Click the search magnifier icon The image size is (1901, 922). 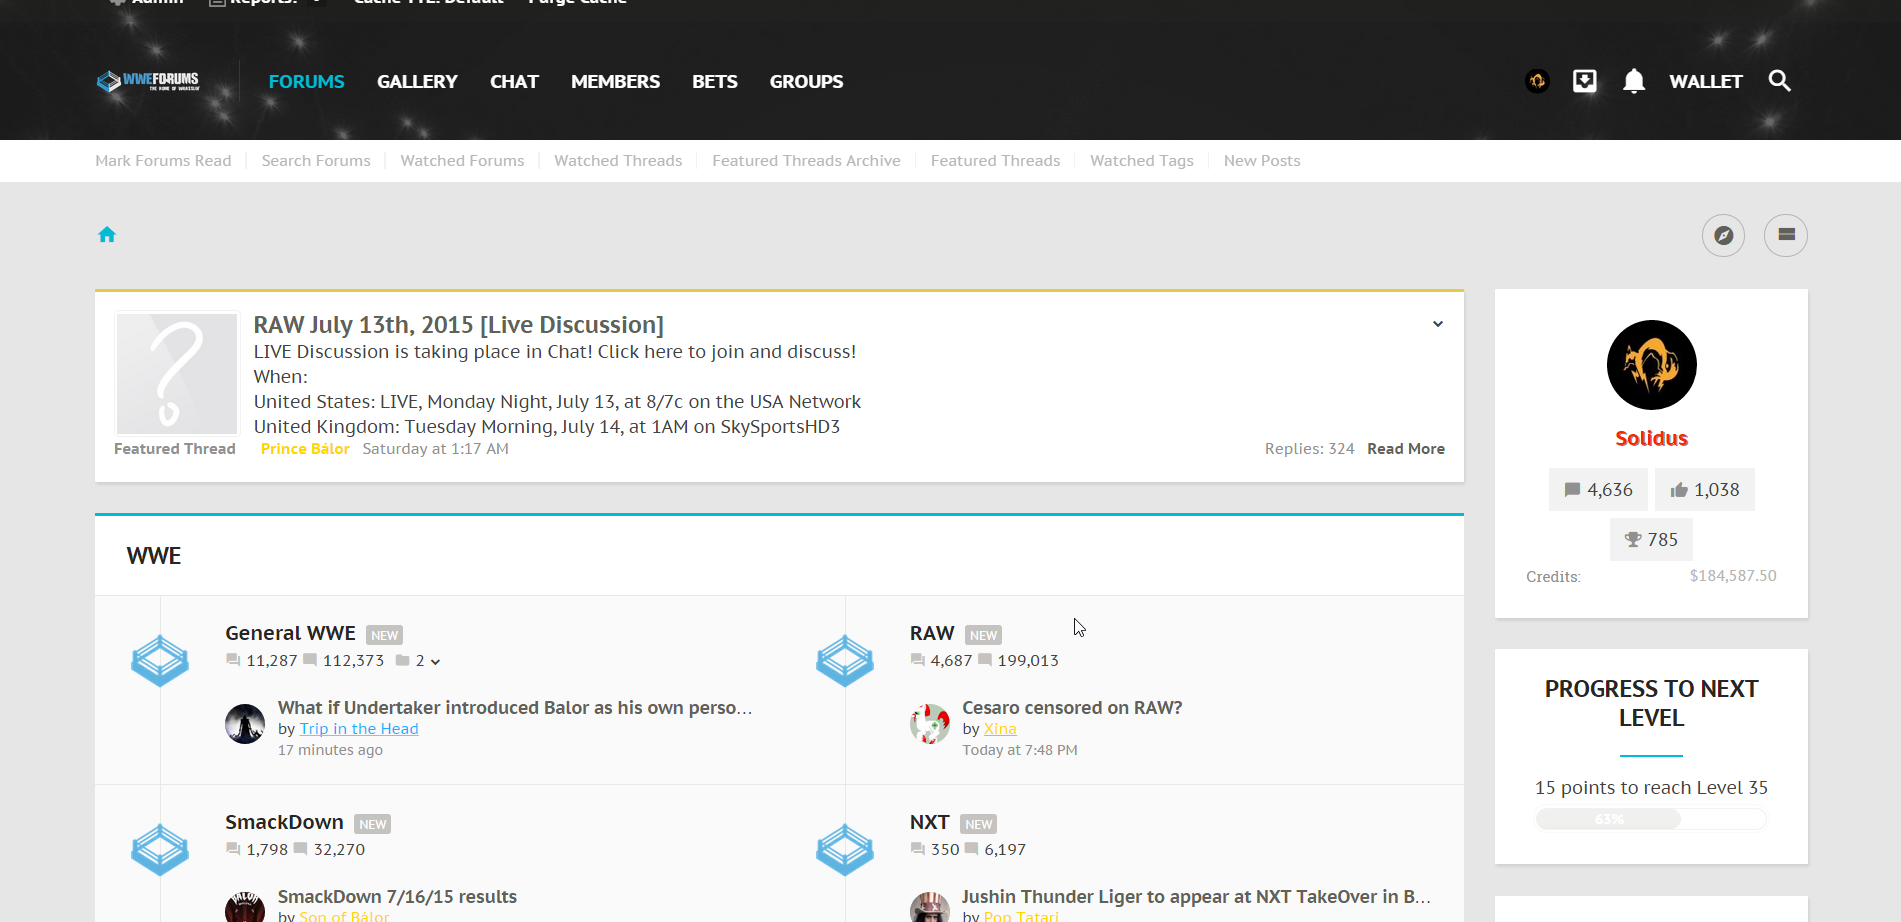pyautogui.click(x=1779, y=81)
